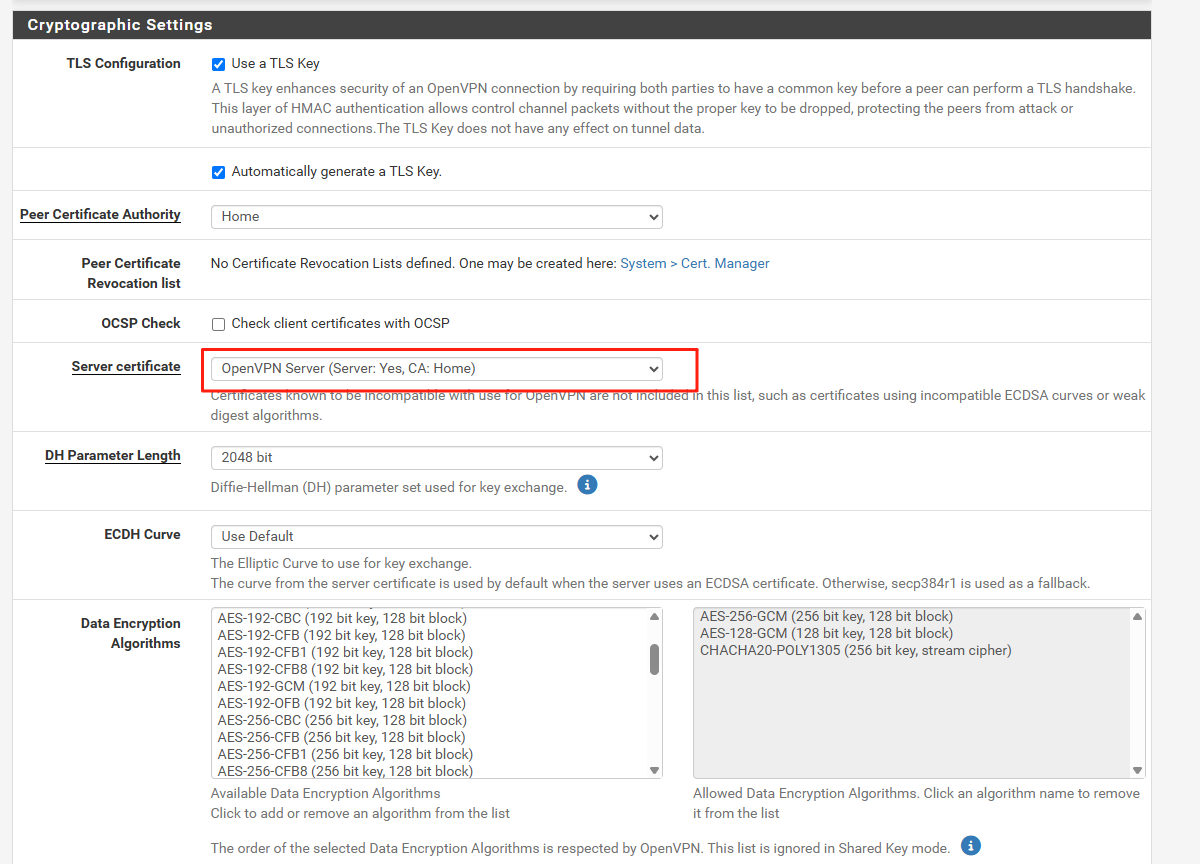1200x864 pixels.
Task: Click available algorithms scroll up arrow
Action: (655, 617)
